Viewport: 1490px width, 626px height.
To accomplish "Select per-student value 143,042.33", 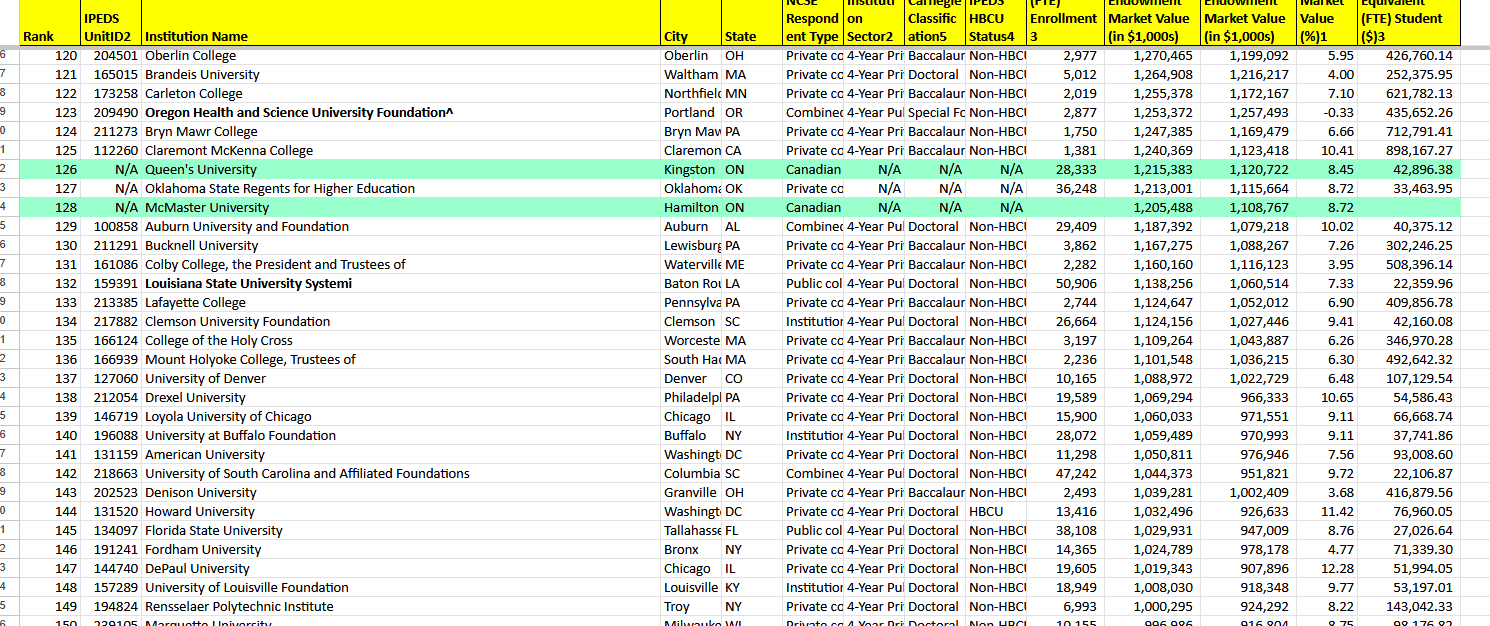I will pos(1409,607).
